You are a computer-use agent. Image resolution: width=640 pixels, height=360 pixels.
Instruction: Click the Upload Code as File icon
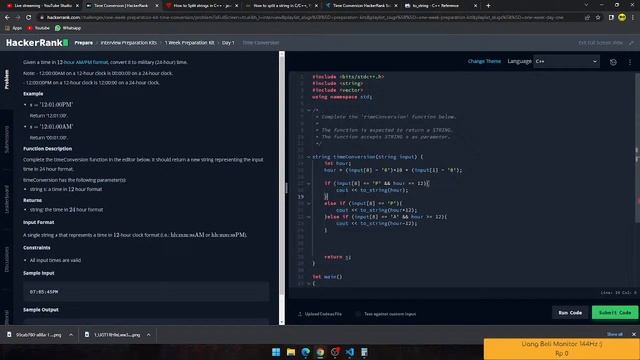tap(300, 314)
